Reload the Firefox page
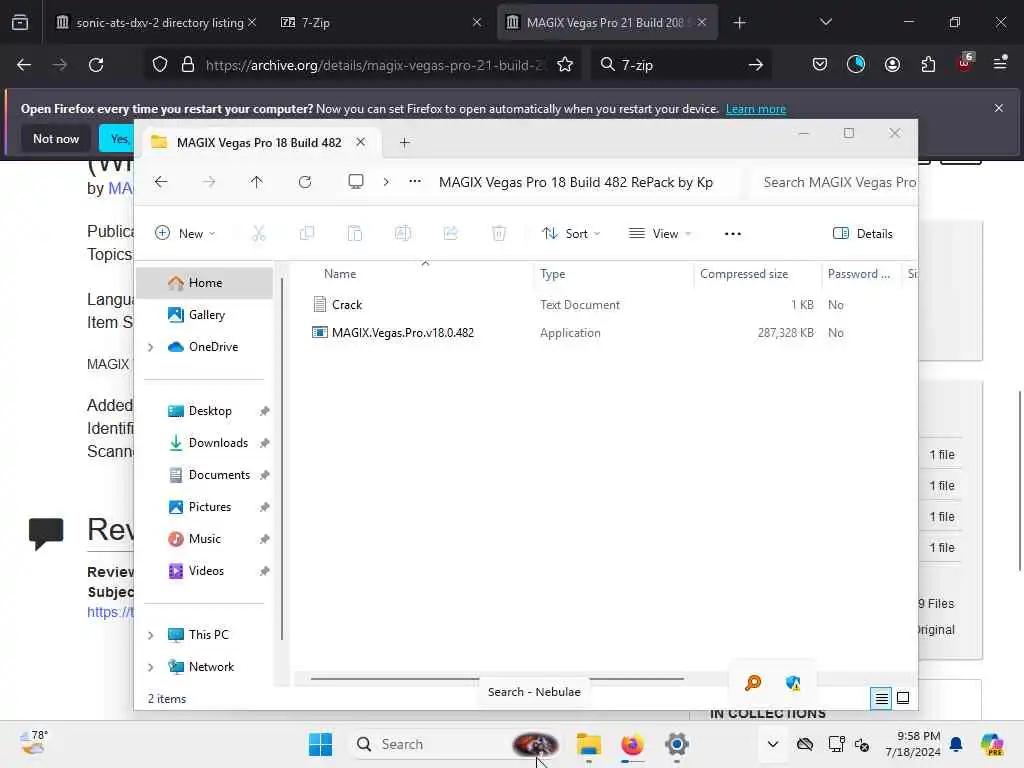The image size is (1024, 768). click(96, 65)
